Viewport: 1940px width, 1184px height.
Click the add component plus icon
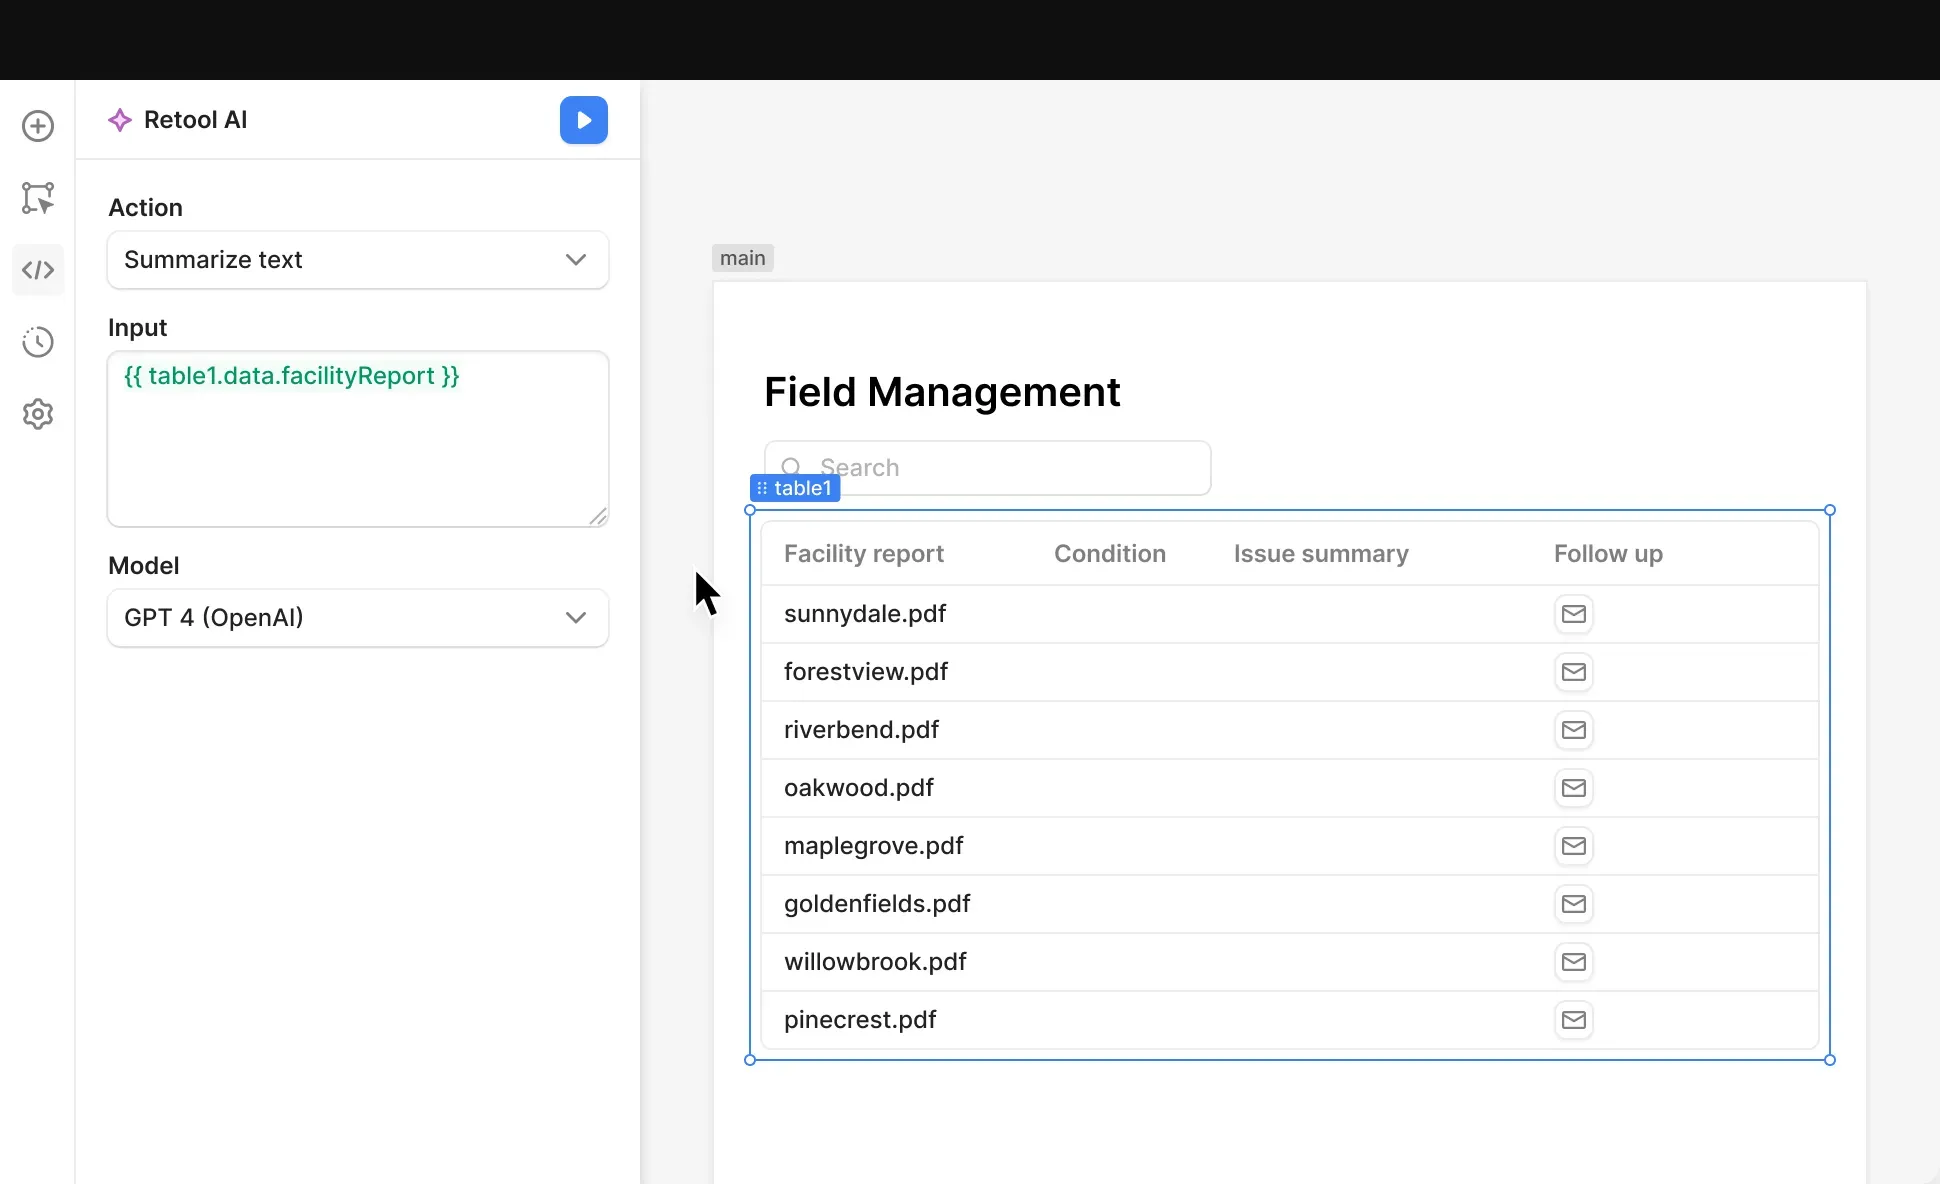(38, 126)
